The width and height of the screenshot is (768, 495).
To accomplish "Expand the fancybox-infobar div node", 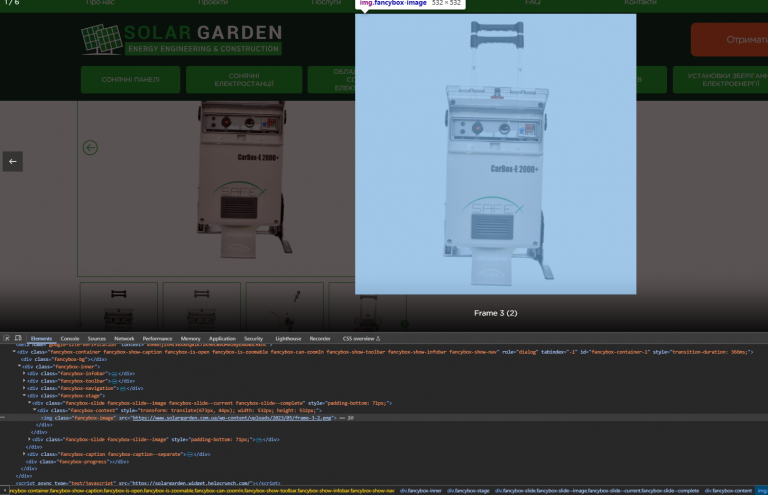I will (x=24, y=374).
